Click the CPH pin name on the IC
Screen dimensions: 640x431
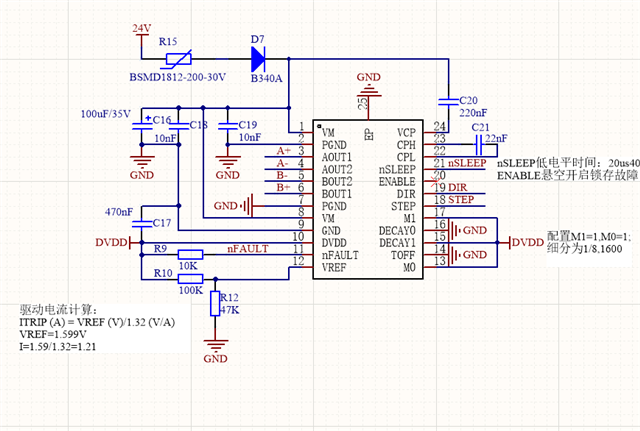tap(406, 145)
